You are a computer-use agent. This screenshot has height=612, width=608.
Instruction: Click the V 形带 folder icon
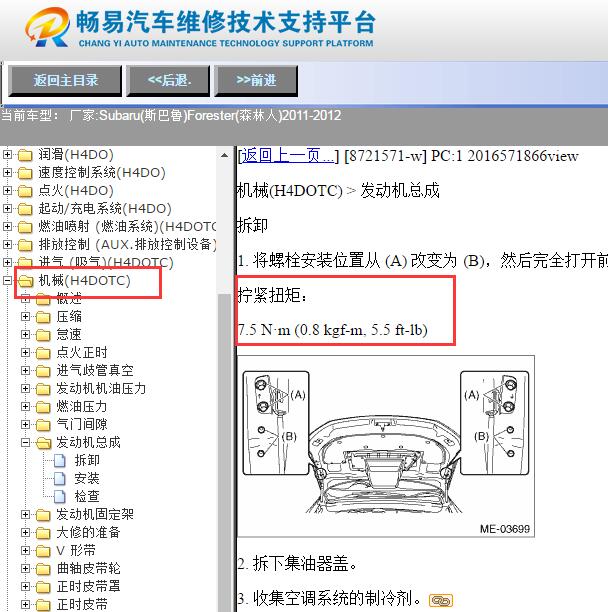tap(43, 551)
